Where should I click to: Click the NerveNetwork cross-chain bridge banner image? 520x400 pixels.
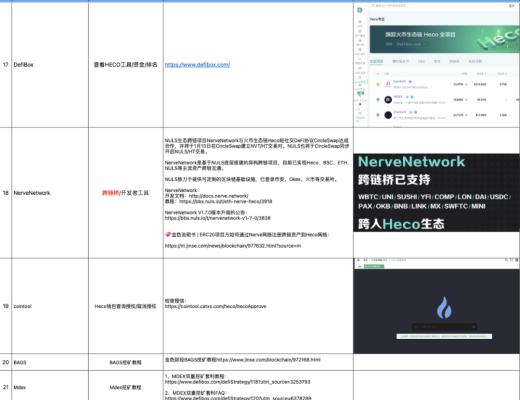coord(437,193)
